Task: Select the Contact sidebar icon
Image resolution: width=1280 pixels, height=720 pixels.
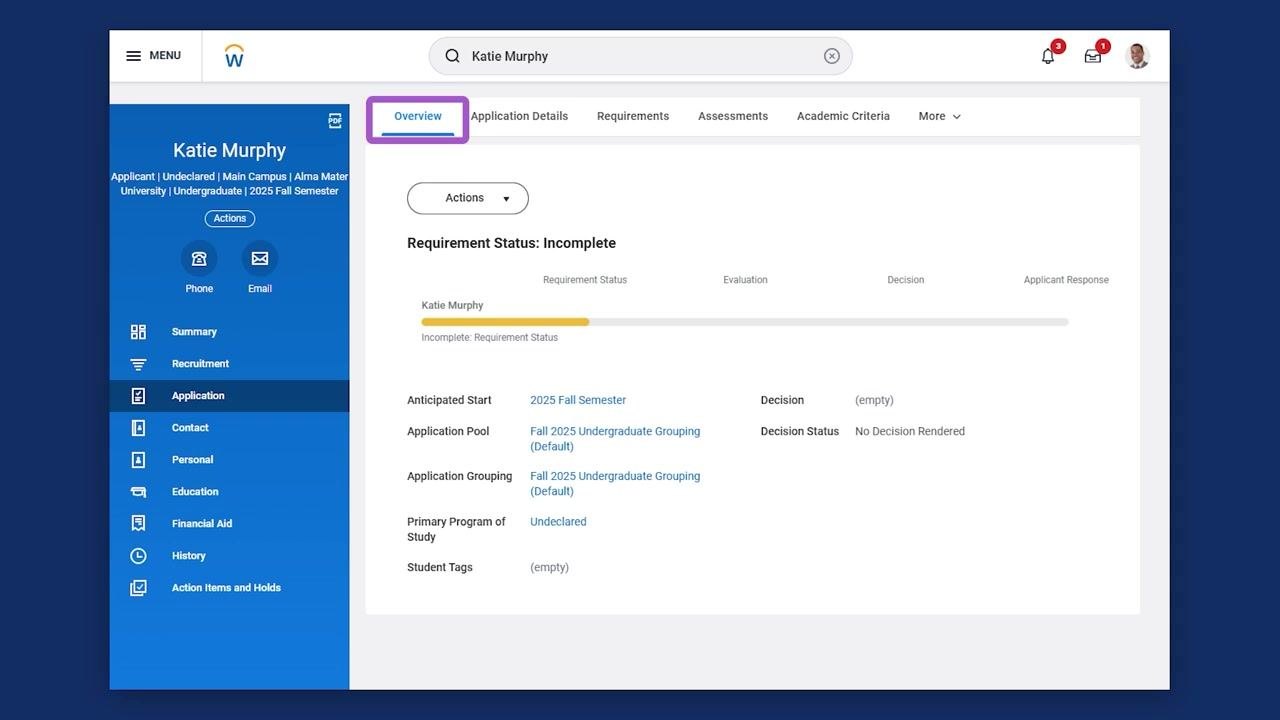Action: point(138,428)
